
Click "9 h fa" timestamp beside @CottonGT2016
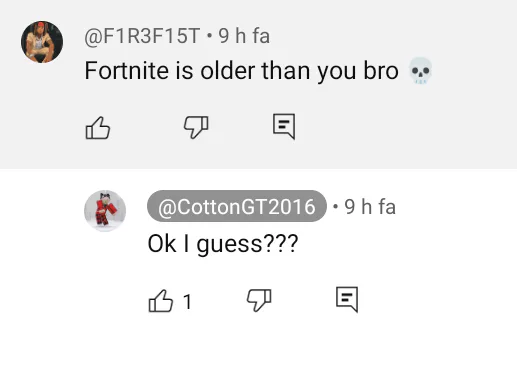pos(370,207)
